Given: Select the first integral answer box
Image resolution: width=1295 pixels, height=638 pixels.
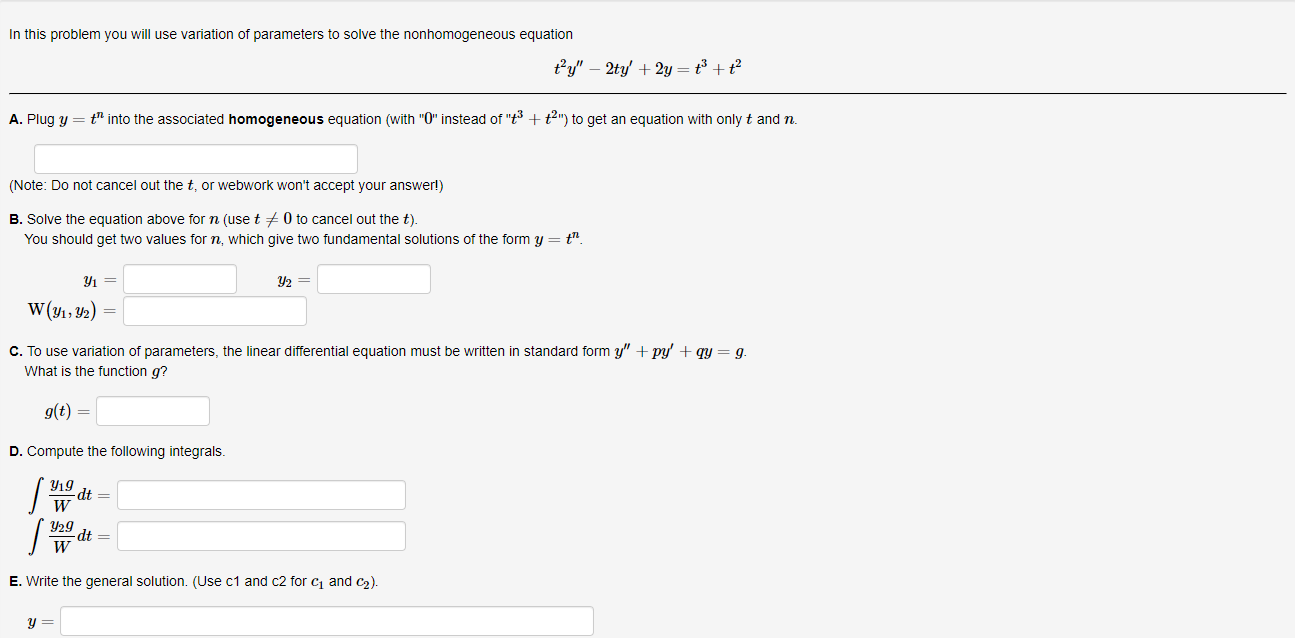Looking at the screenshot, I should (261, 494).
